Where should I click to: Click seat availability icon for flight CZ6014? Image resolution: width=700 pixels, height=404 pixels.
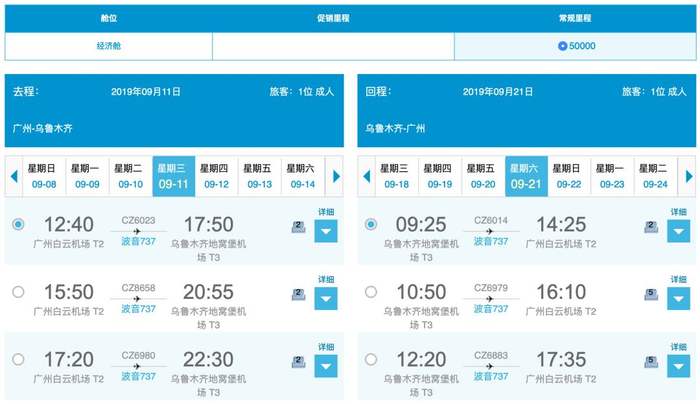point(651,227)
